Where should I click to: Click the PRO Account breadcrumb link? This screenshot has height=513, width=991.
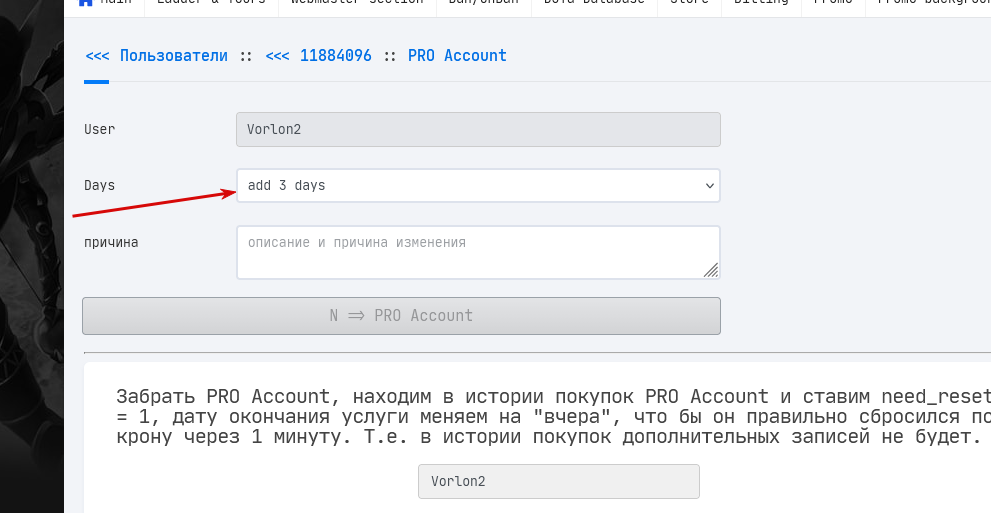tap(457, 56)
